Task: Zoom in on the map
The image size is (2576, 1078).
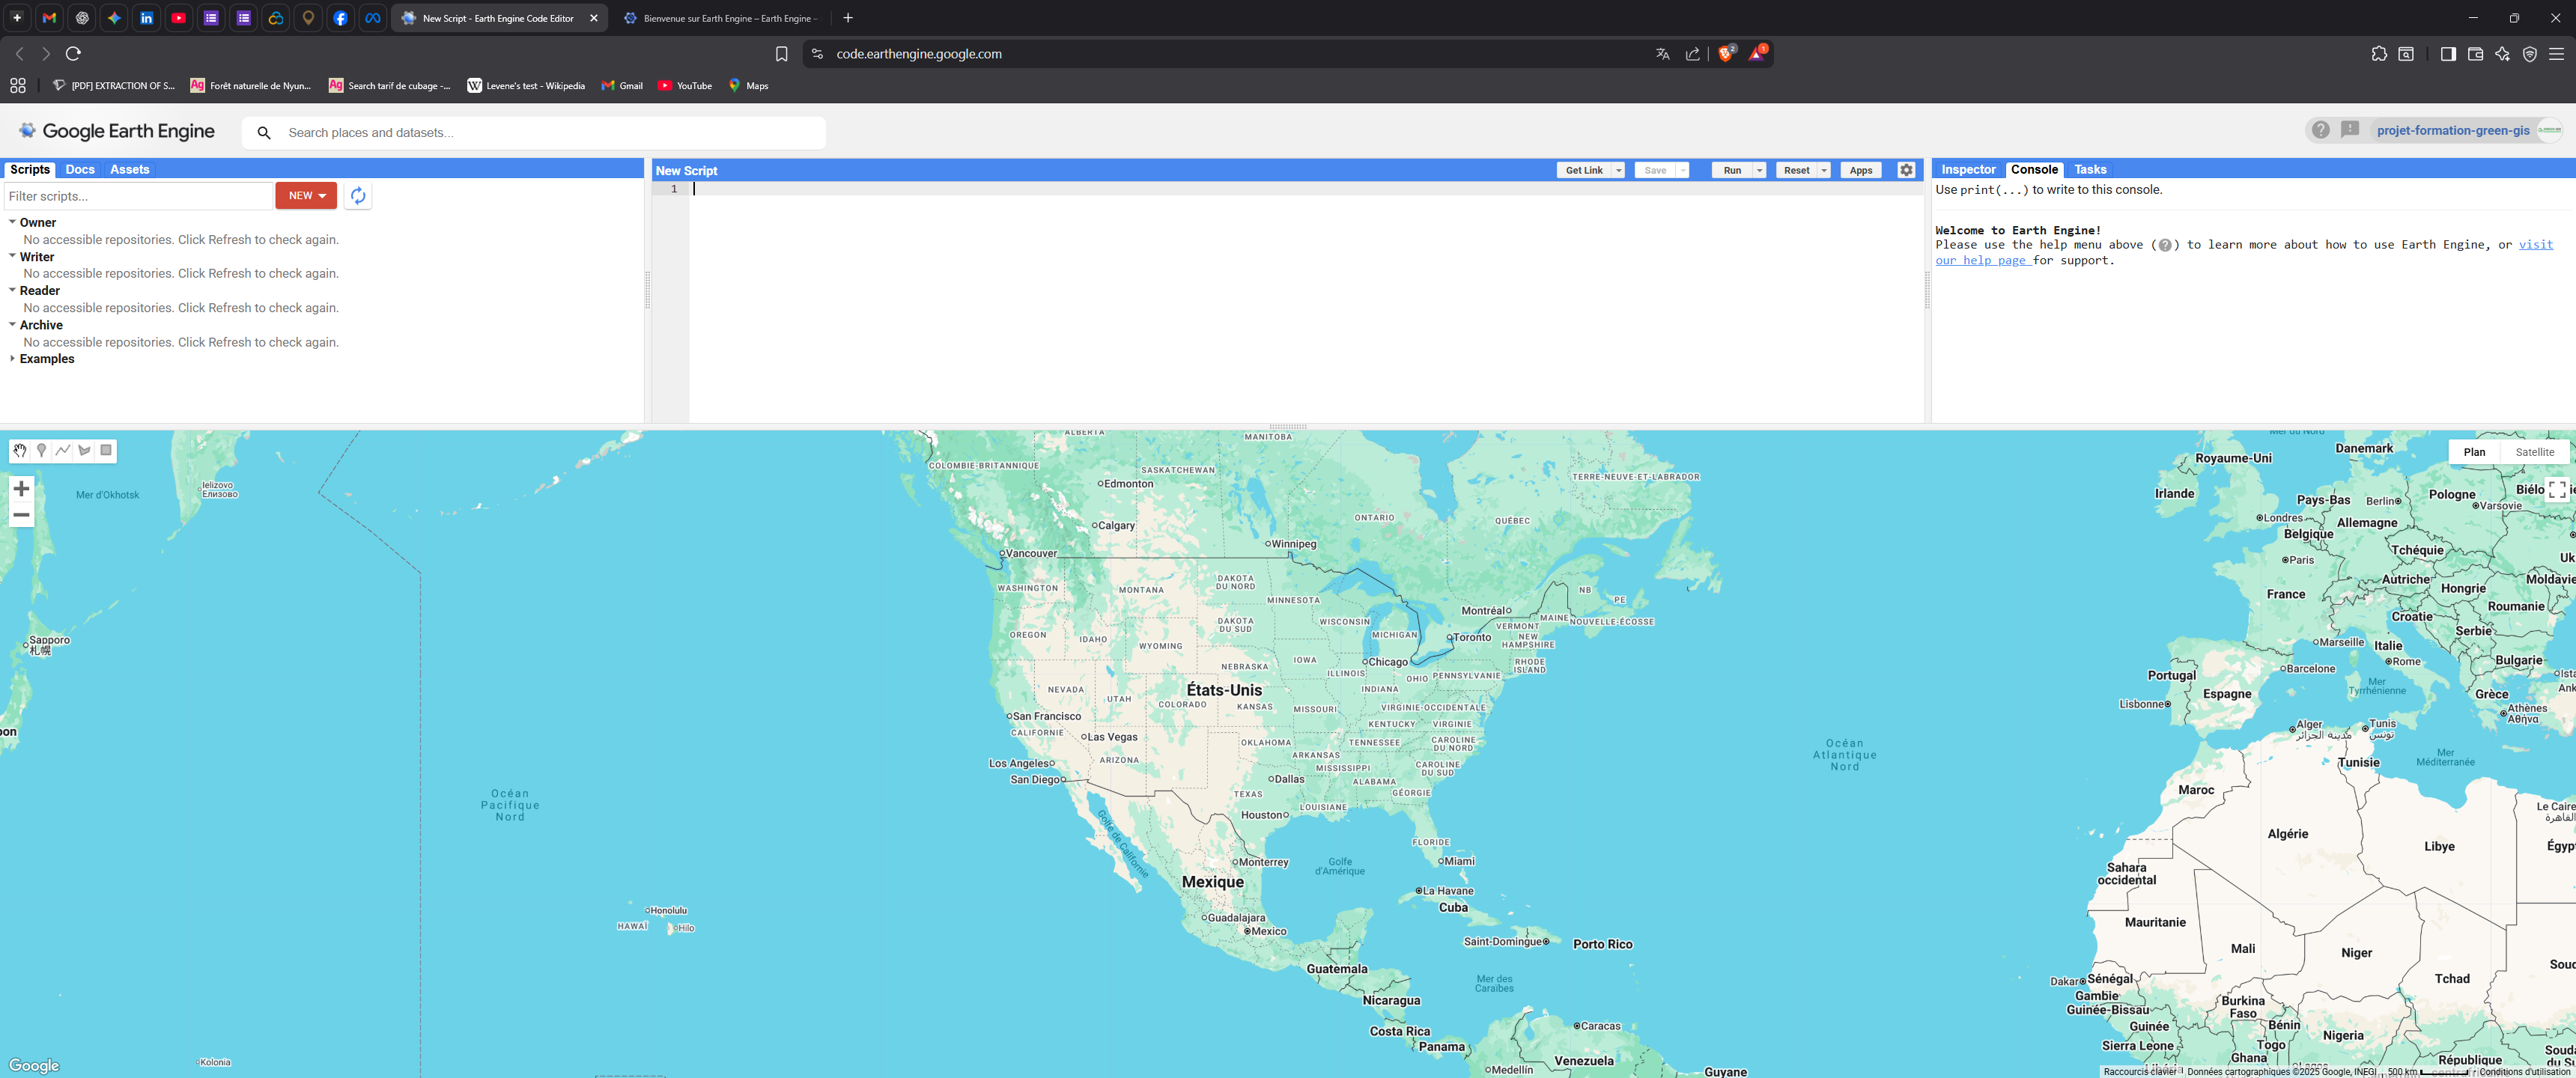Action: 21,489
